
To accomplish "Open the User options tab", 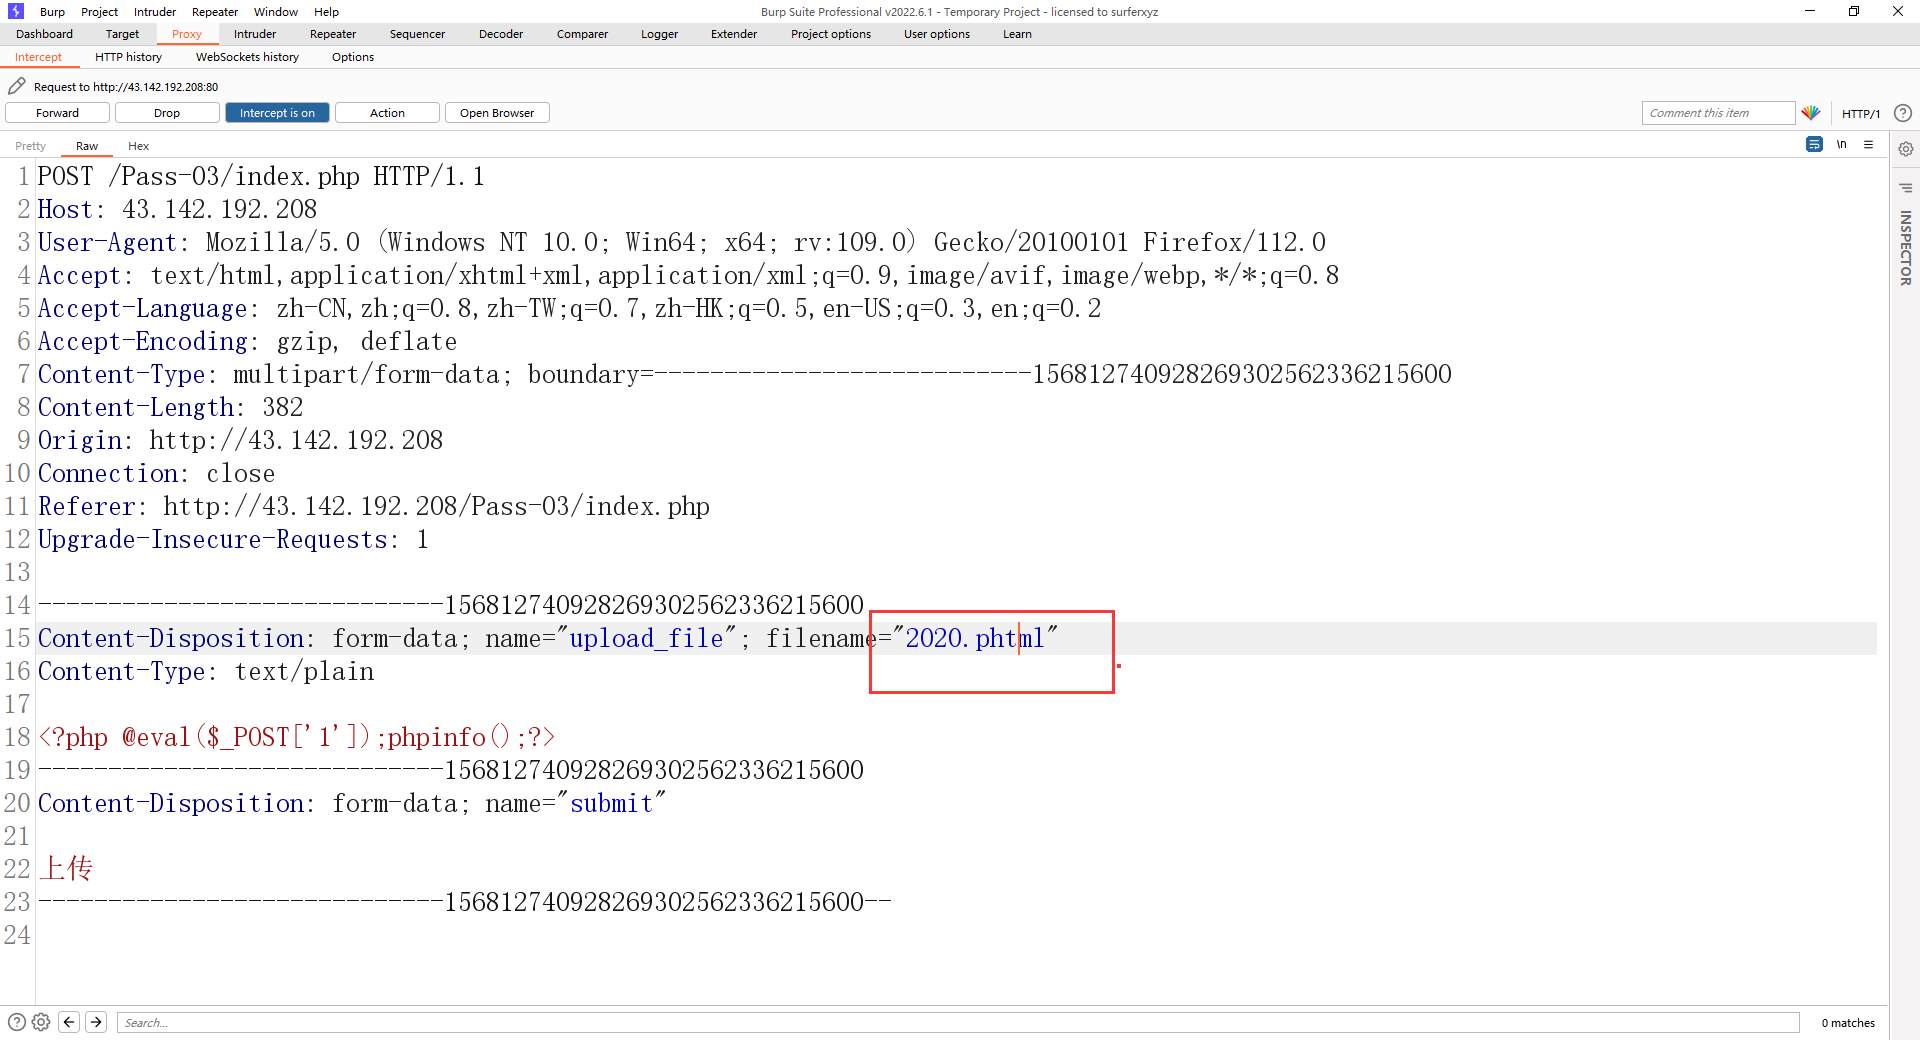I will pyautogui.click(x=937, y=34).
